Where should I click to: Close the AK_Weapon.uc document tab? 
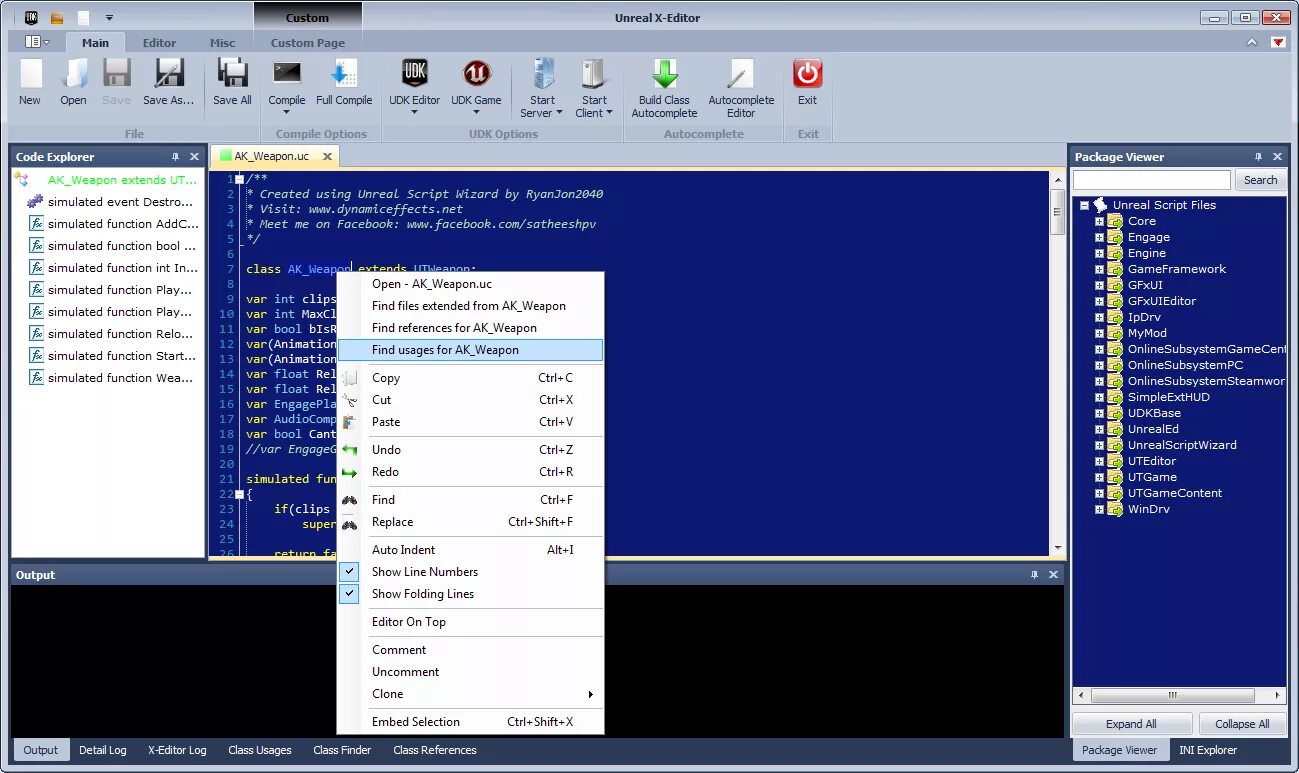click(327, 157)
